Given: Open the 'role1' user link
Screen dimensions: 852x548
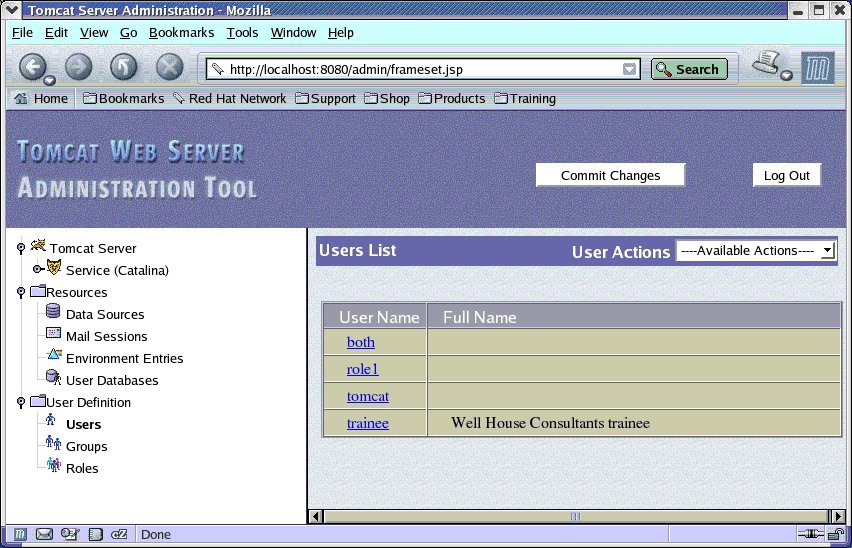Looking at the screenshot, I should coord(362,369).
